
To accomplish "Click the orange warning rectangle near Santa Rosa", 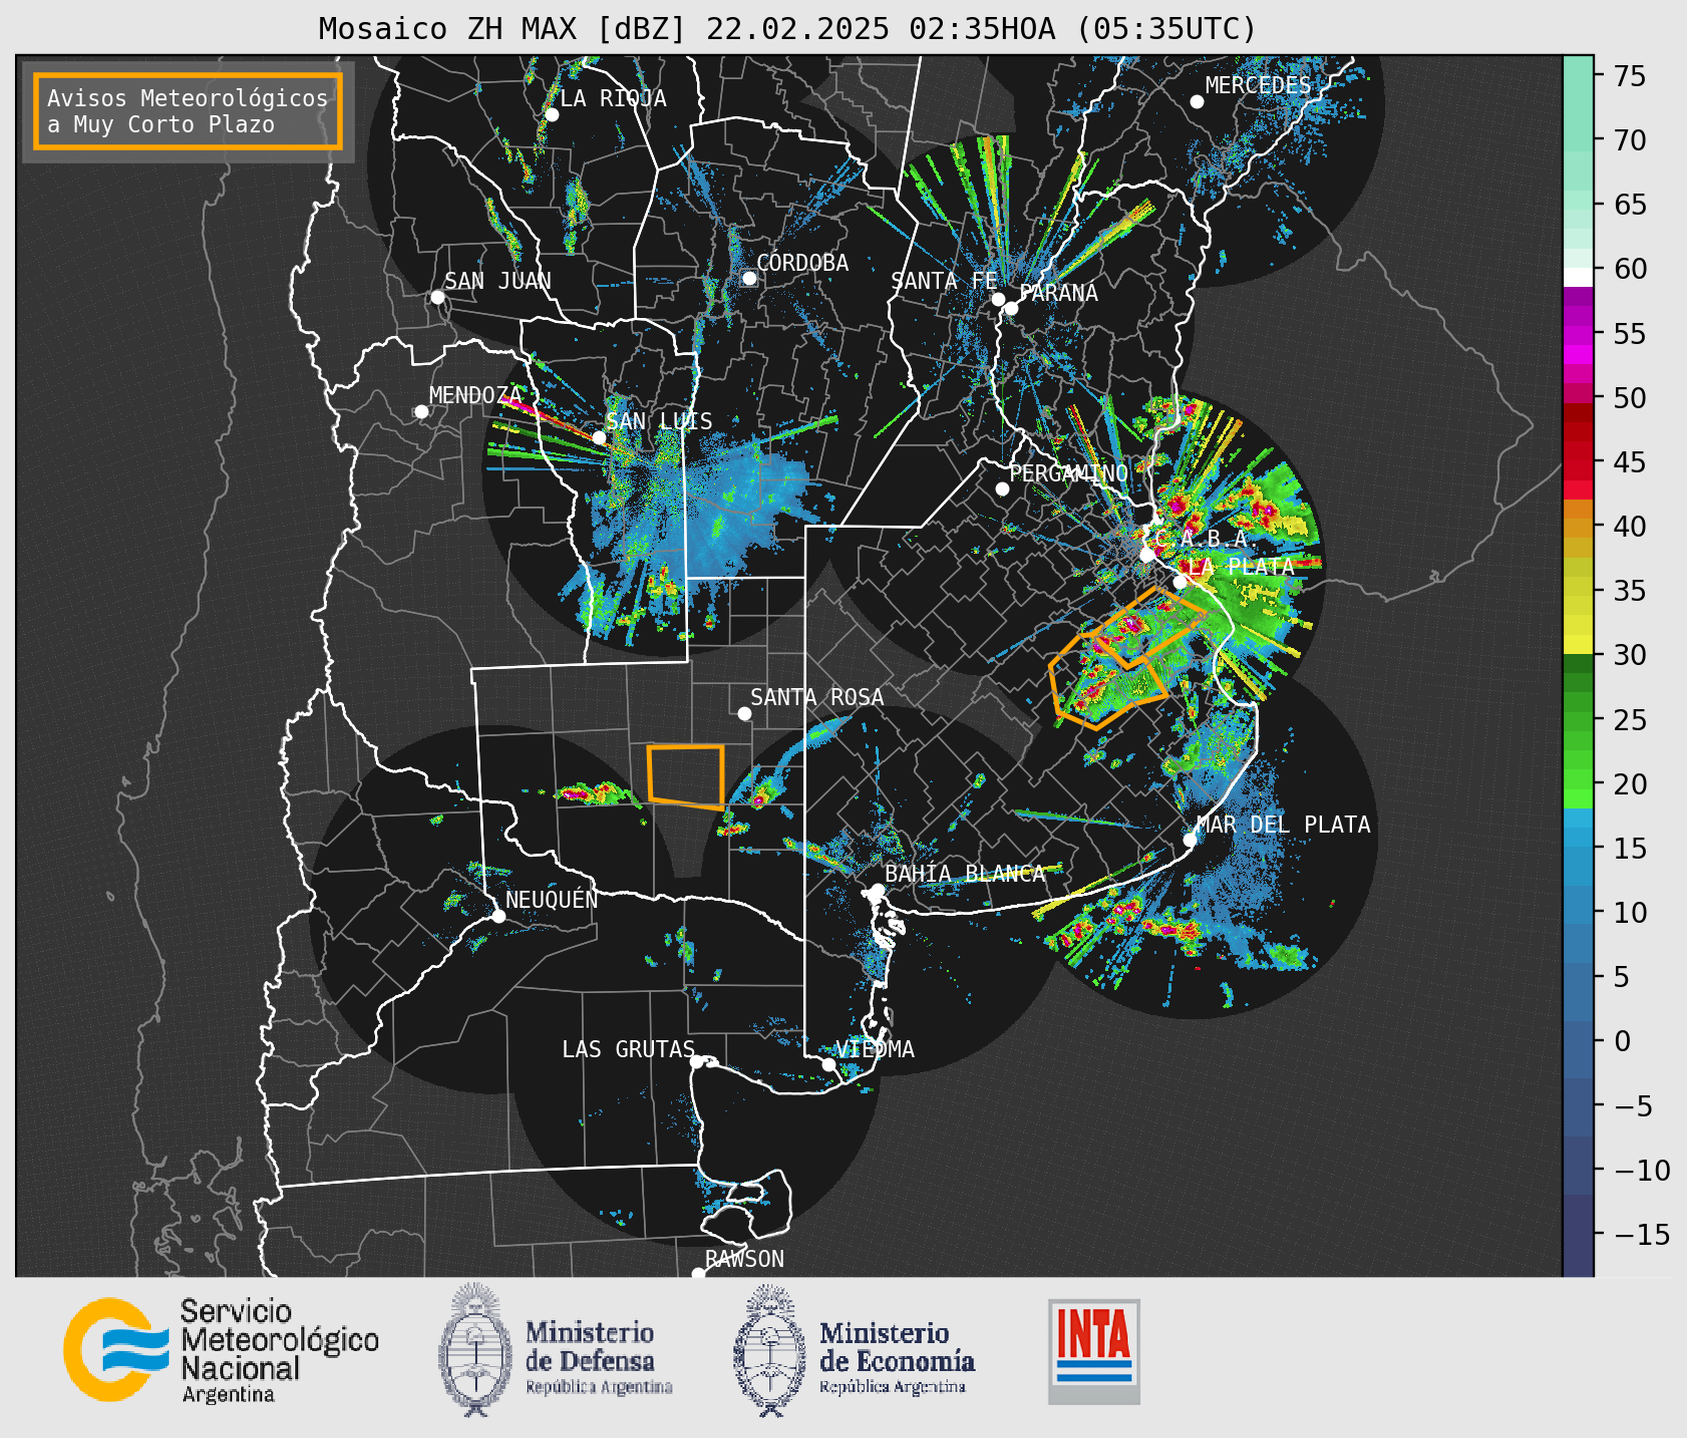I will point(686,776).
